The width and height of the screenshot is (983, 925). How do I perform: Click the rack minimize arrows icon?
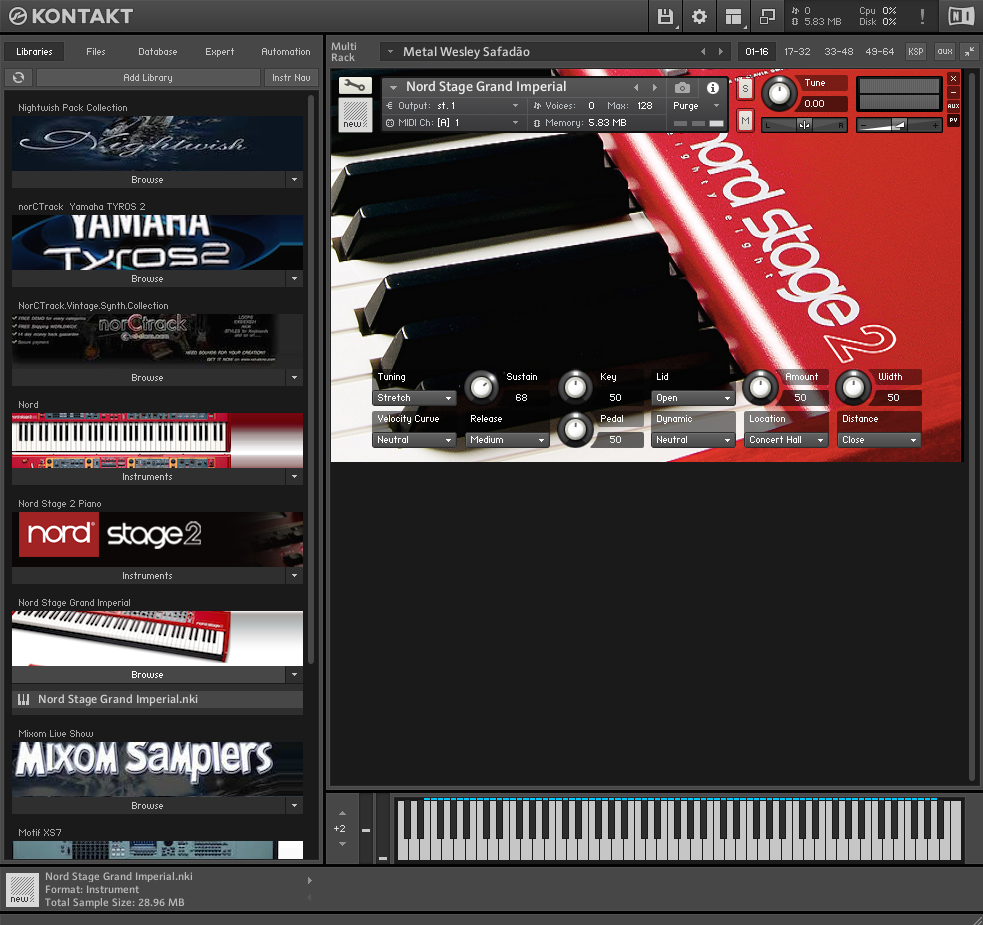(x=969, y=51)
